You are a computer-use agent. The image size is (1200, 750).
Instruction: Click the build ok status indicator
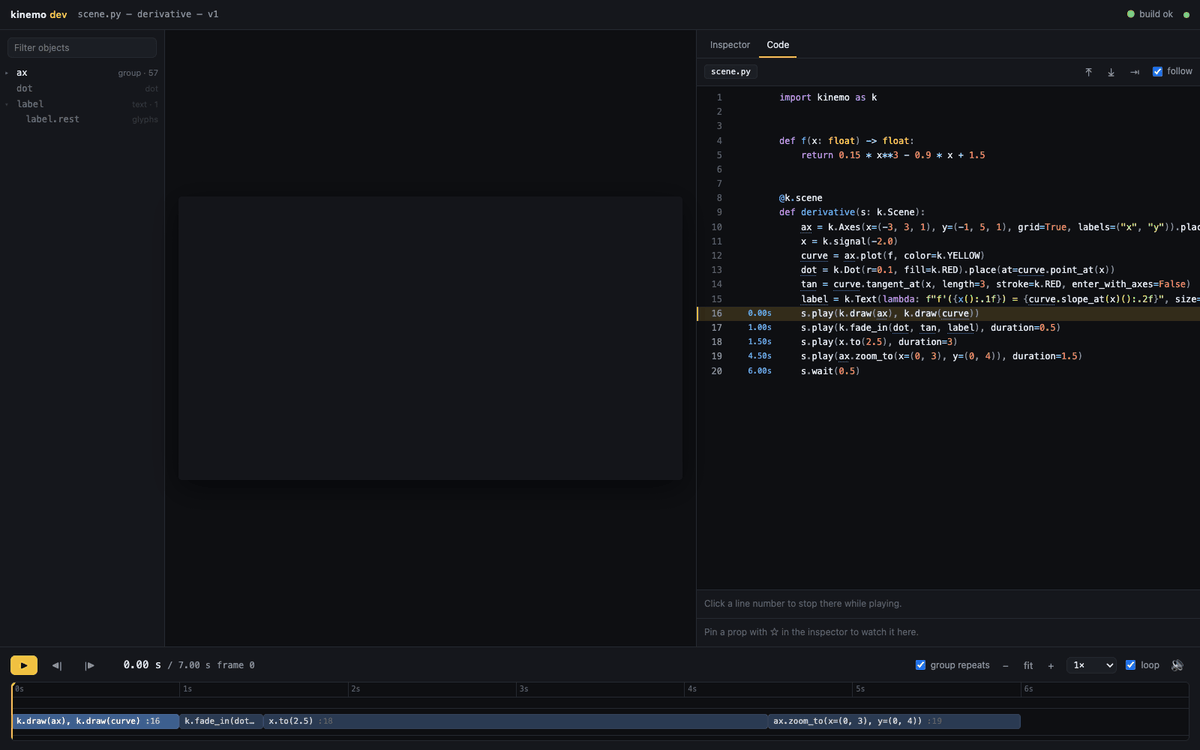point(1150,14)
